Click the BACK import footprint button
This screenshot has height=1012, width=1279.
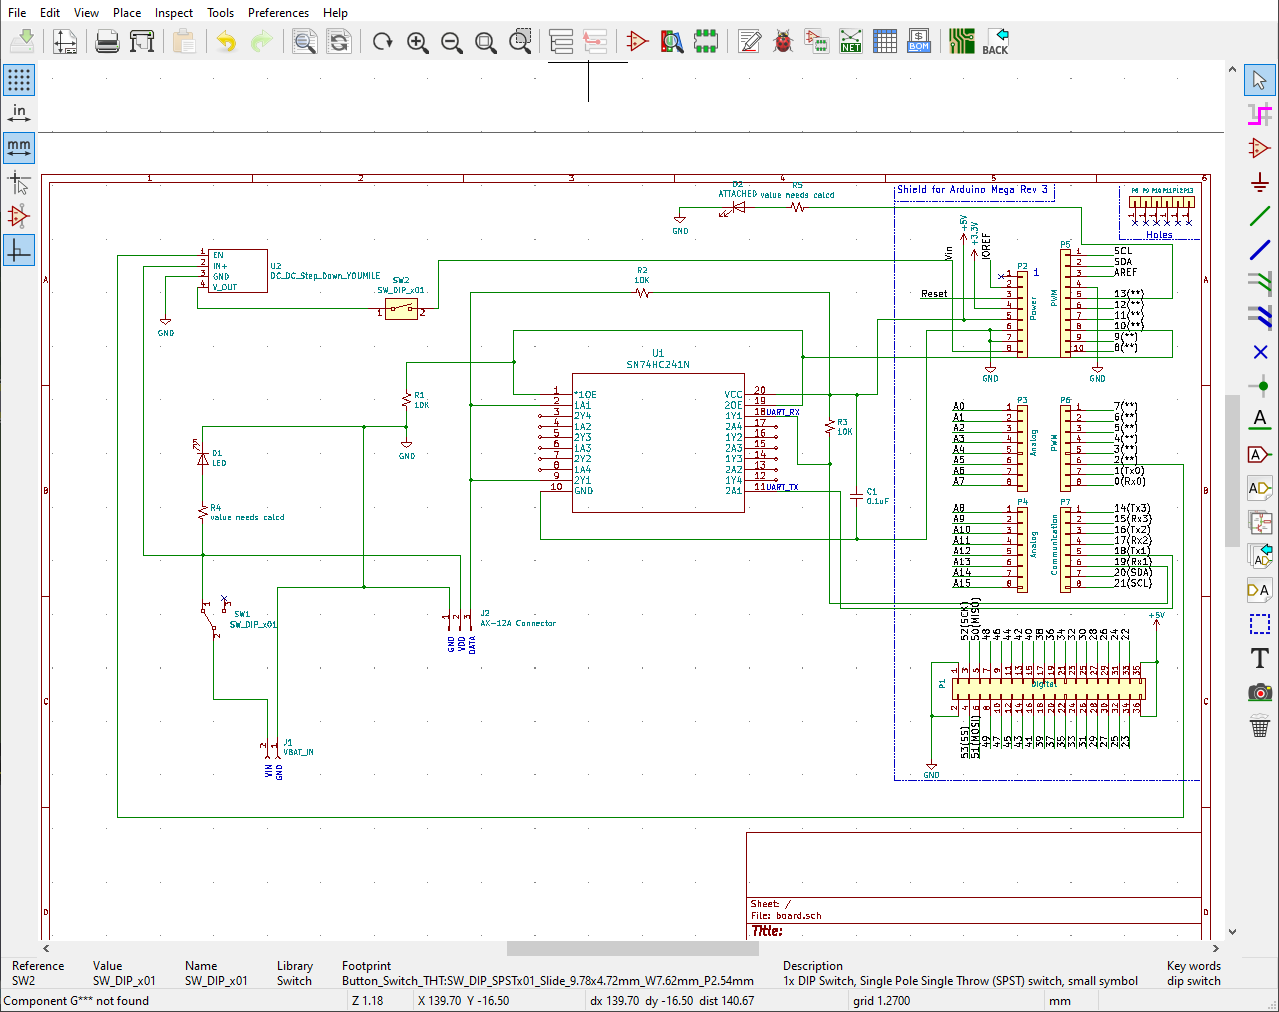(x=996, y=41)
